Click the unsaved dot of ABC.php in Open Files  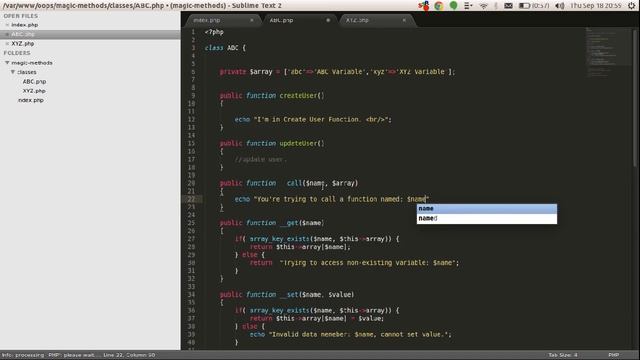coord(7,34)
